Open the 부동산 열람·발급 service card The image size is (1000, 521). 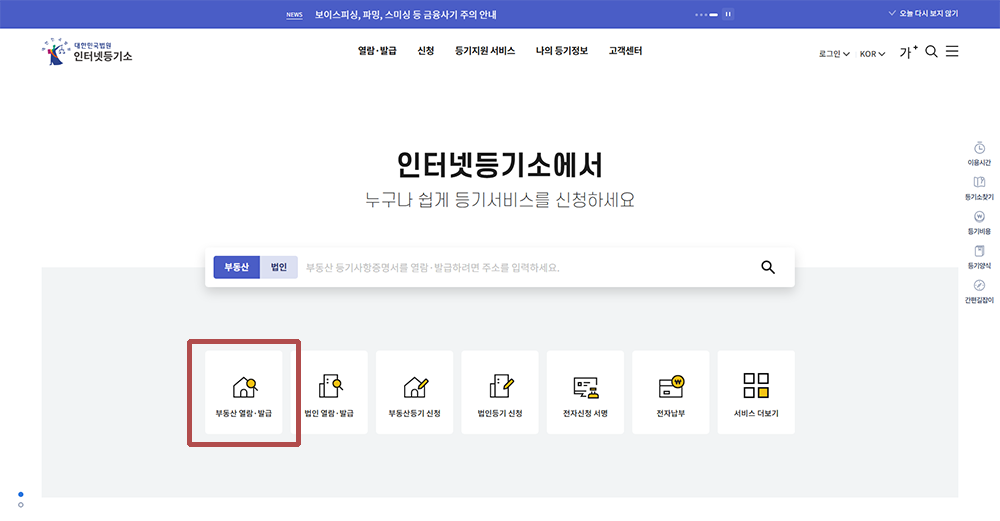[x=244, y=392]
